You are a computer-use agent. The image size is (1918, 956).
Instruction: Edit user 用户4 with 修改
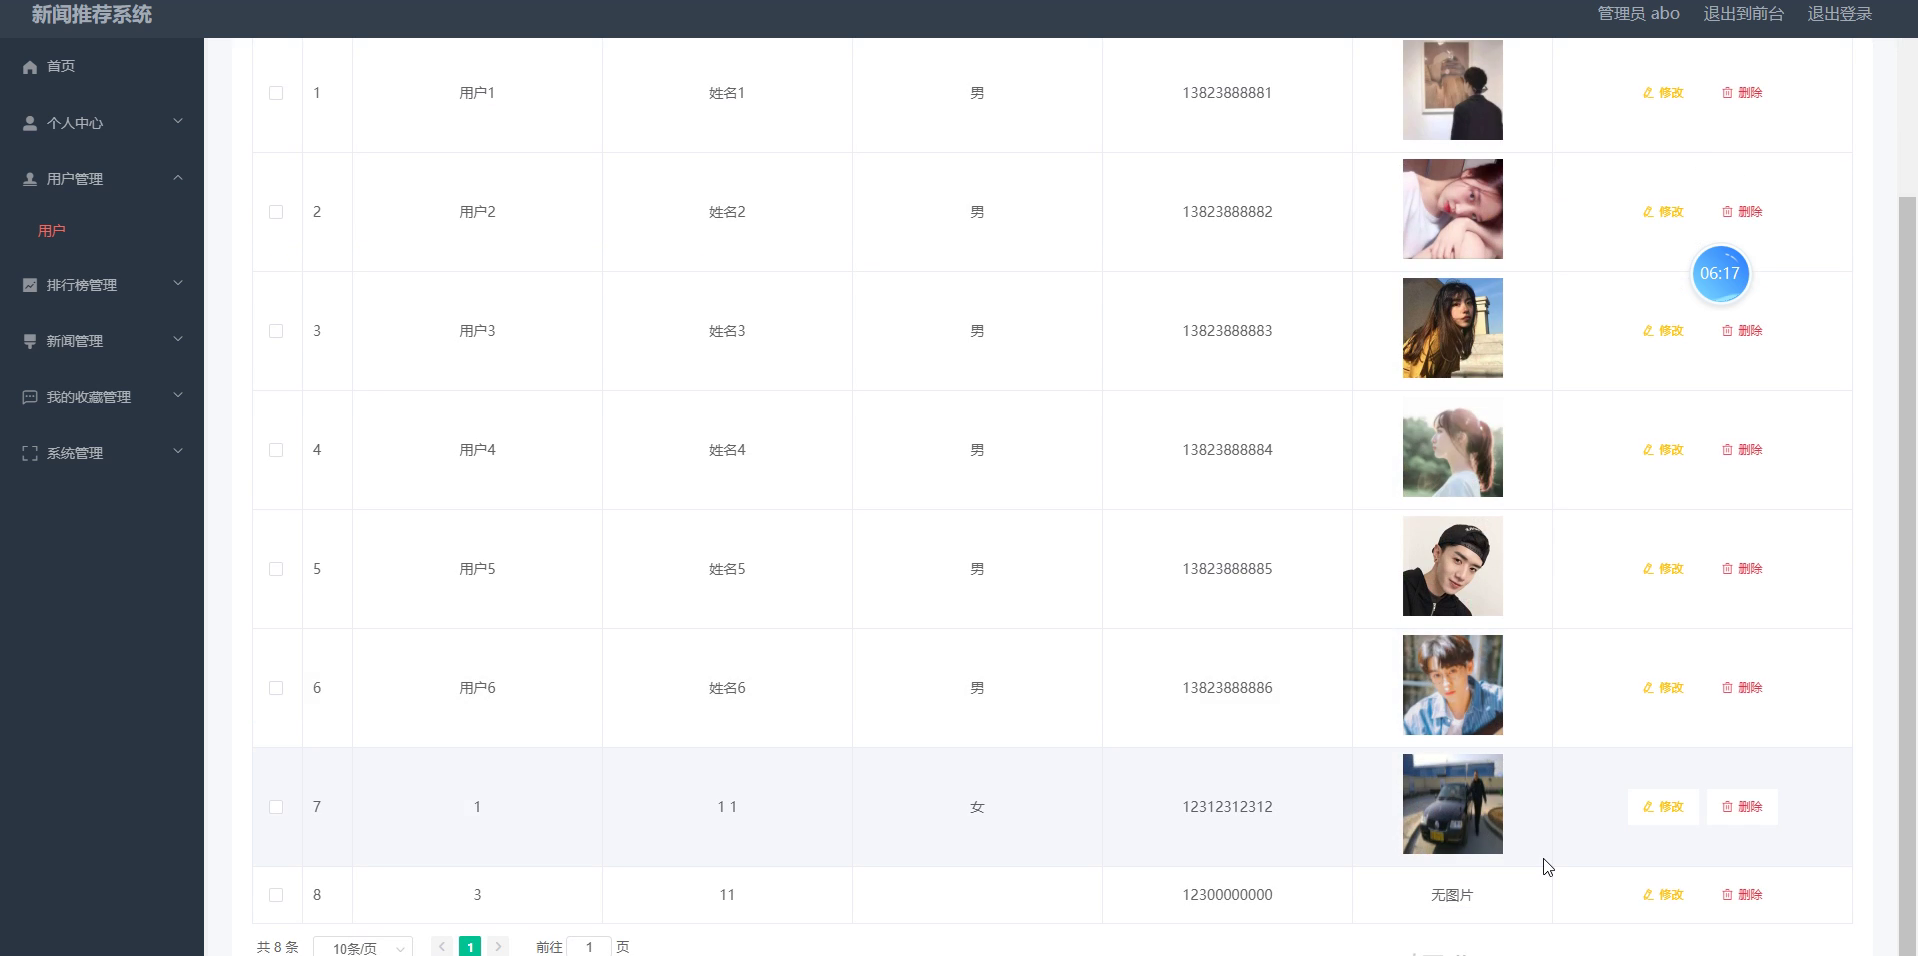pos(1663,450)
